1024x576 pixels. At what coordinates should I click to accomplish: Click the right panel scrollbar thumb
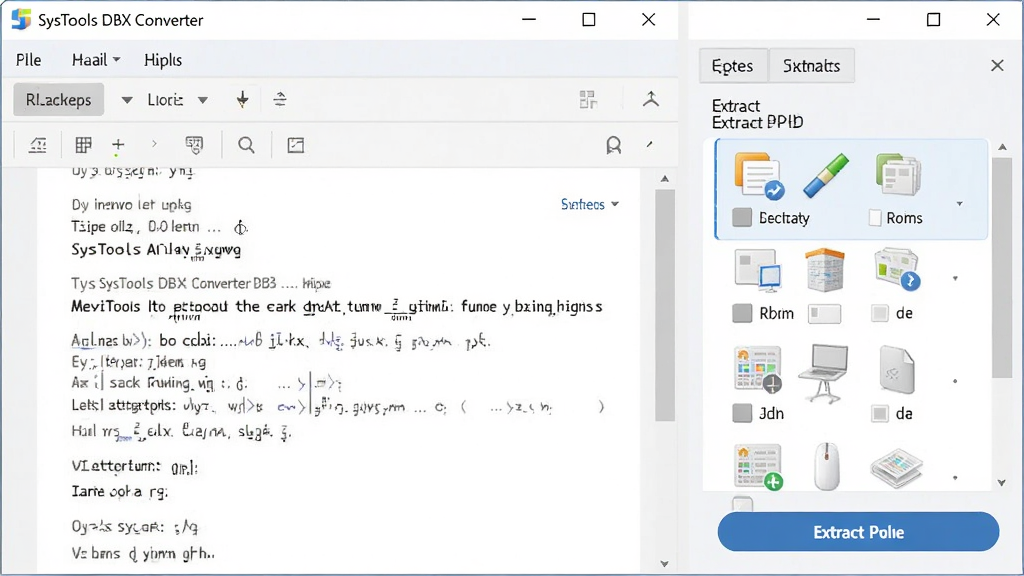click(x=1002, y=268)
